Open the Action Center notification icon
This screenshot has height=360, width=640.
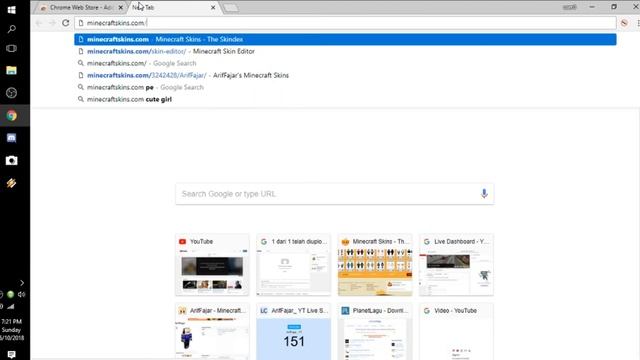pyautogui.click(x=11, y=354)
